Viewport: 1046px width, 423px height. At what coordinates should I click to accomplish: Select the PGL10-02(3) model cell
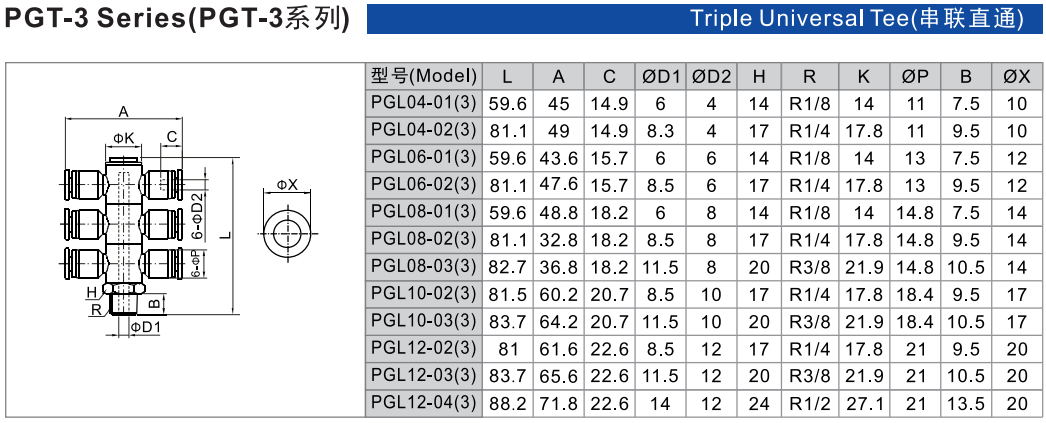[x=424, y=294]
